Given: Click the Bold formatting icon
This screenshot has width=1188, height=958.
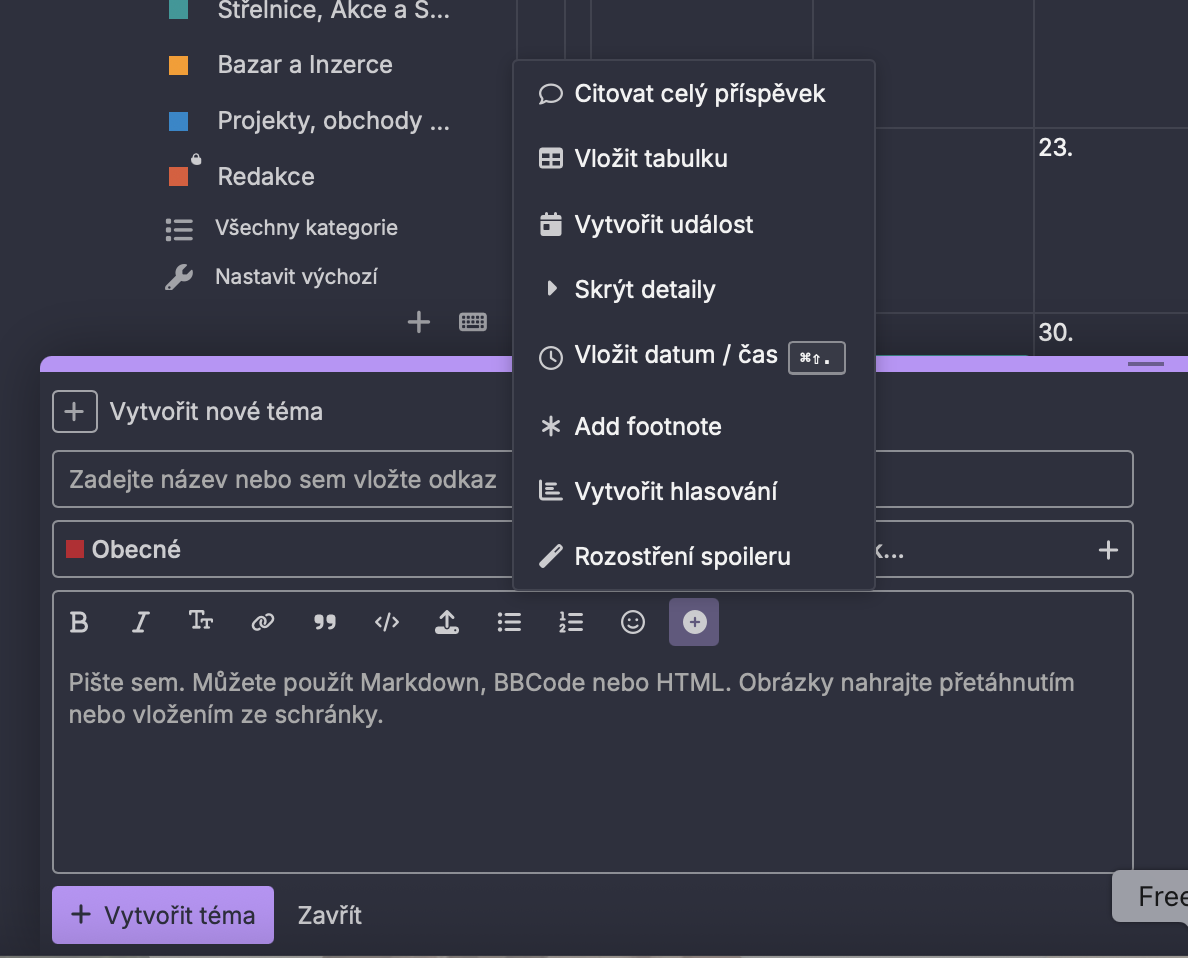Looking at the screenshot, I should [79, 622].
